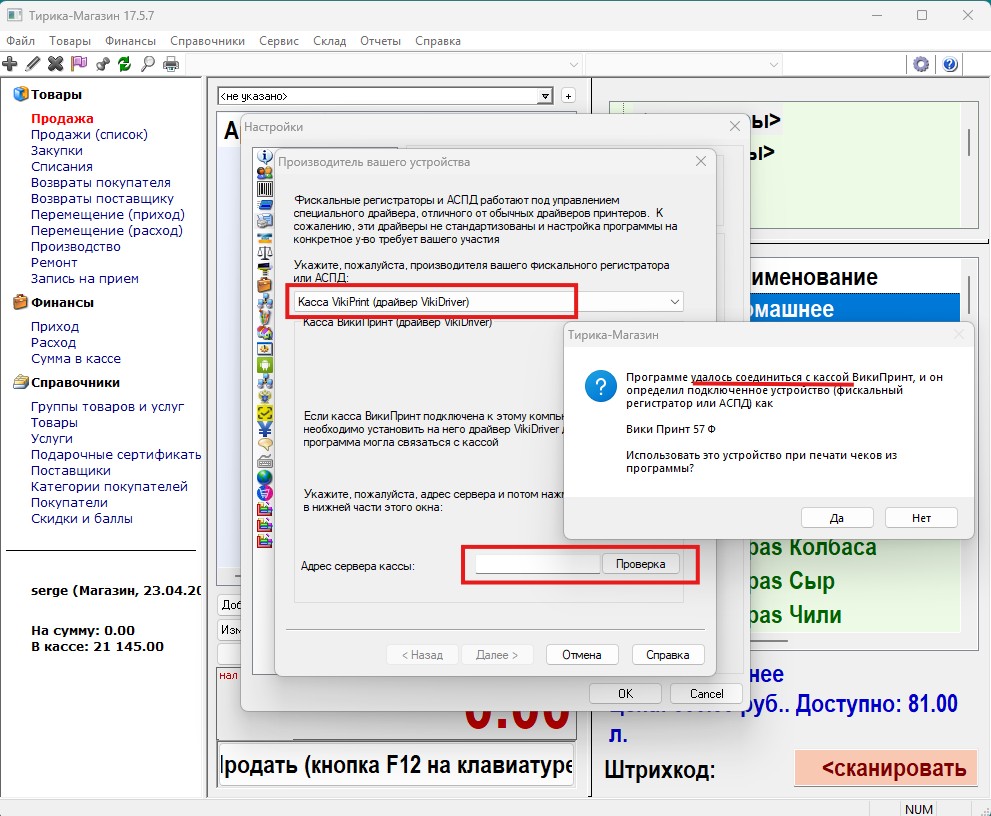This screenshot has width=991, height=816.
Task: Click the Адрес сервера кассы input field
Action: coord(537,565)
